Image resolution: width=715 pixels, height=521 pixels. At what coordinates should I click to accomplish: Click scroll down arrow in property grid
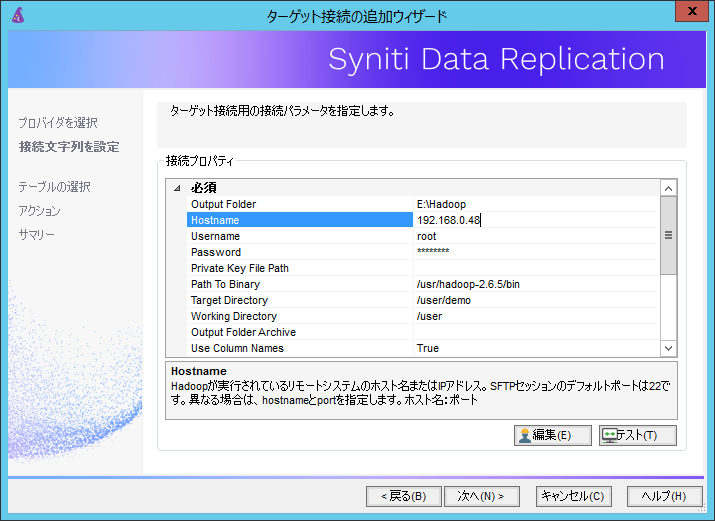pos(668,348)
